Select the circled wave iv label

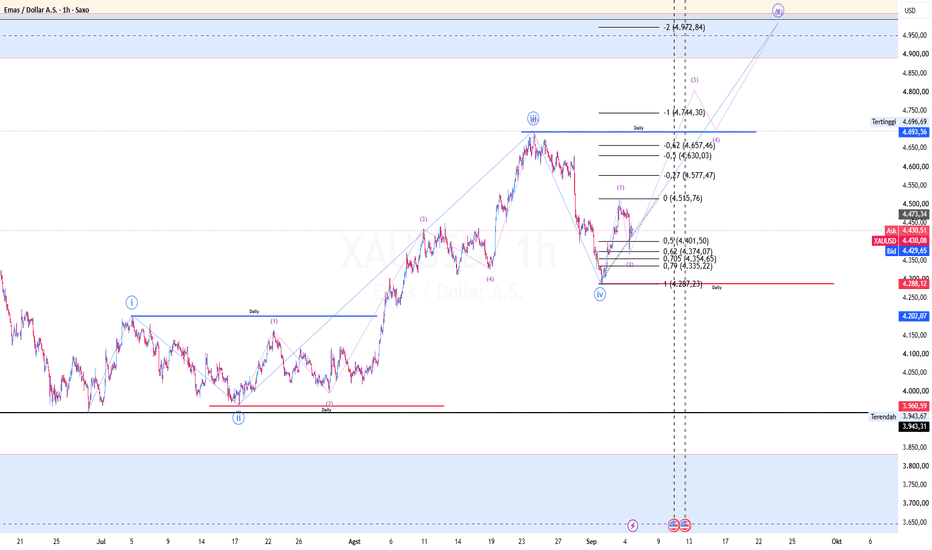pos(600,294)
